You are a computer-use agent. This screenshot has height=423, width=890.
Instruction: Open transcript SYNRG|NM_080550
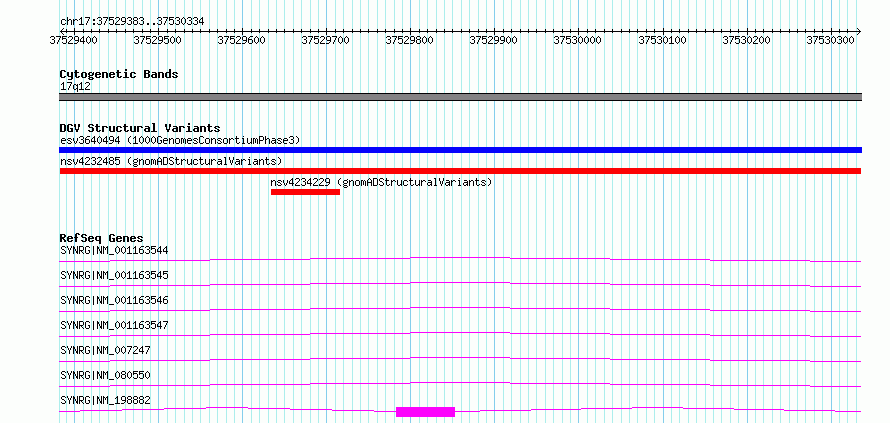pyautogui.click(x=106, y=375)
